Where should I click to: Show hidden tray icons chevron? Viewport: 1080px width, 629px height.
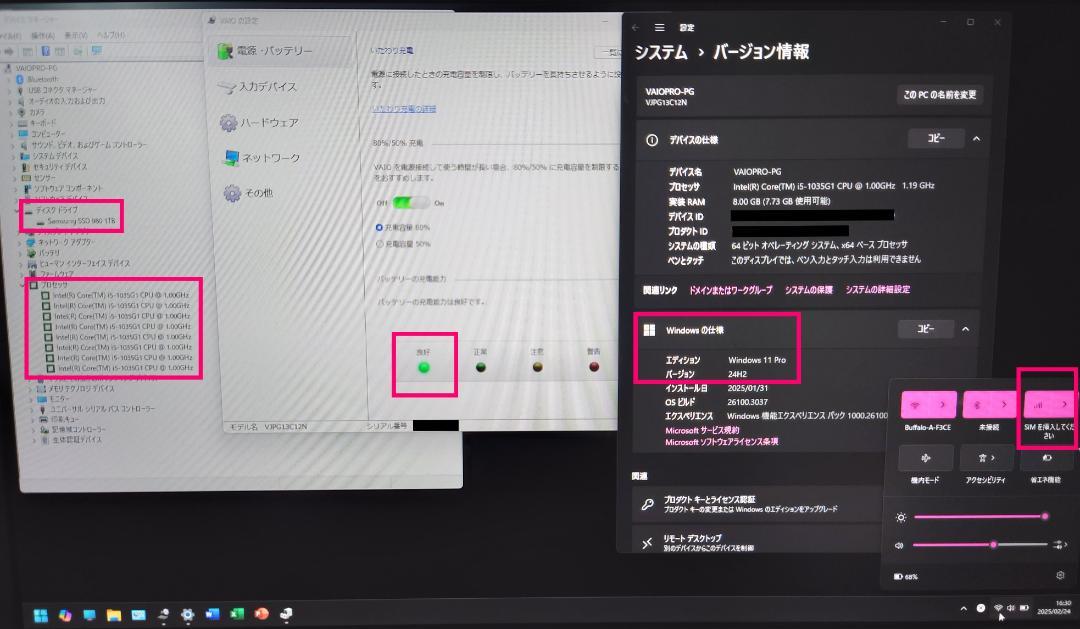click(963, 608)
